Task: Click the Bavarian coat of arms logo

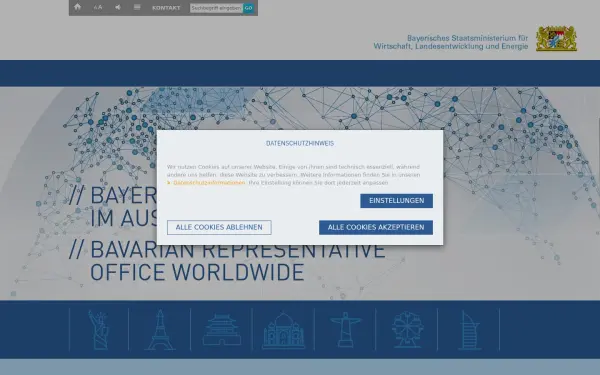Action: pyautogui.click(x=556, y=38)
